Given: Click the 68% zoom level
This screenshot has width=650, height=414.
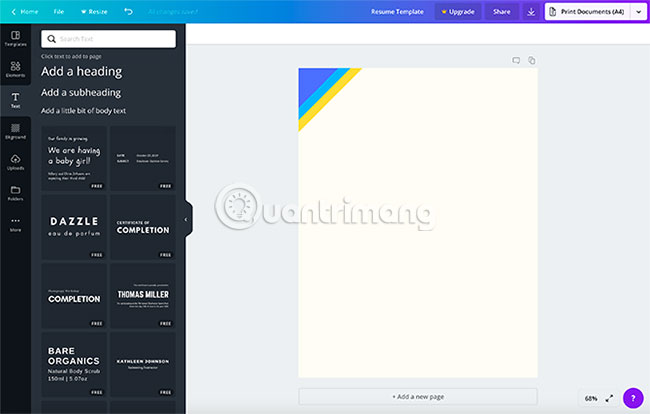Looking at the screenshot, I should 591,399.
